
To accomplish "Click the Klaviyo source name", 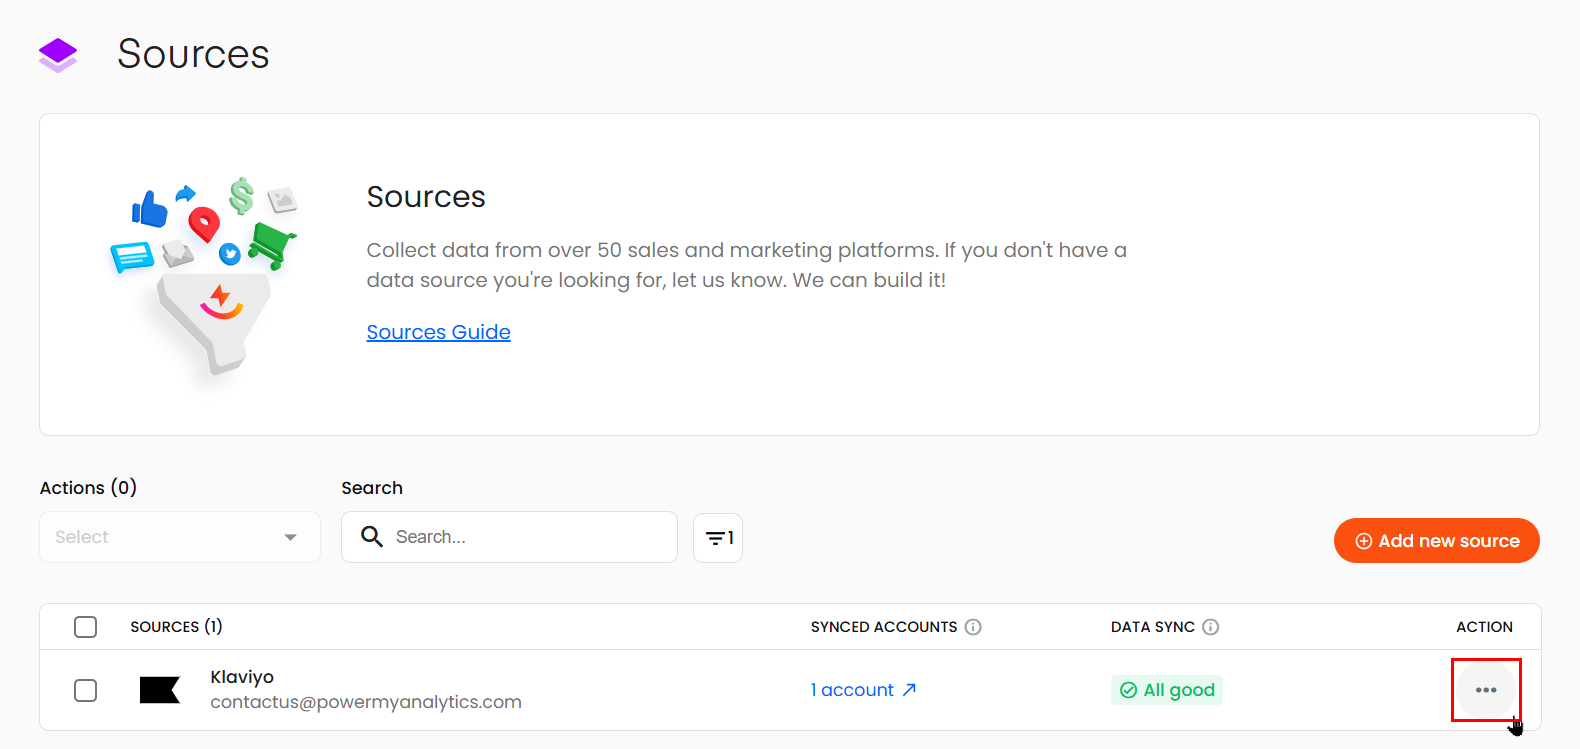I will tap(242, 677).
